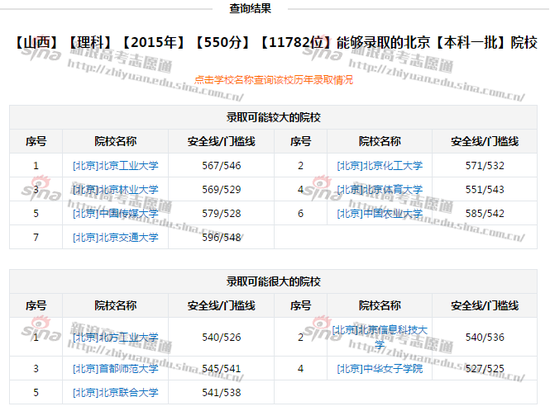Open the 中华女子学院 link
This screenshot has height=411, width=550.
click(380, 369)
